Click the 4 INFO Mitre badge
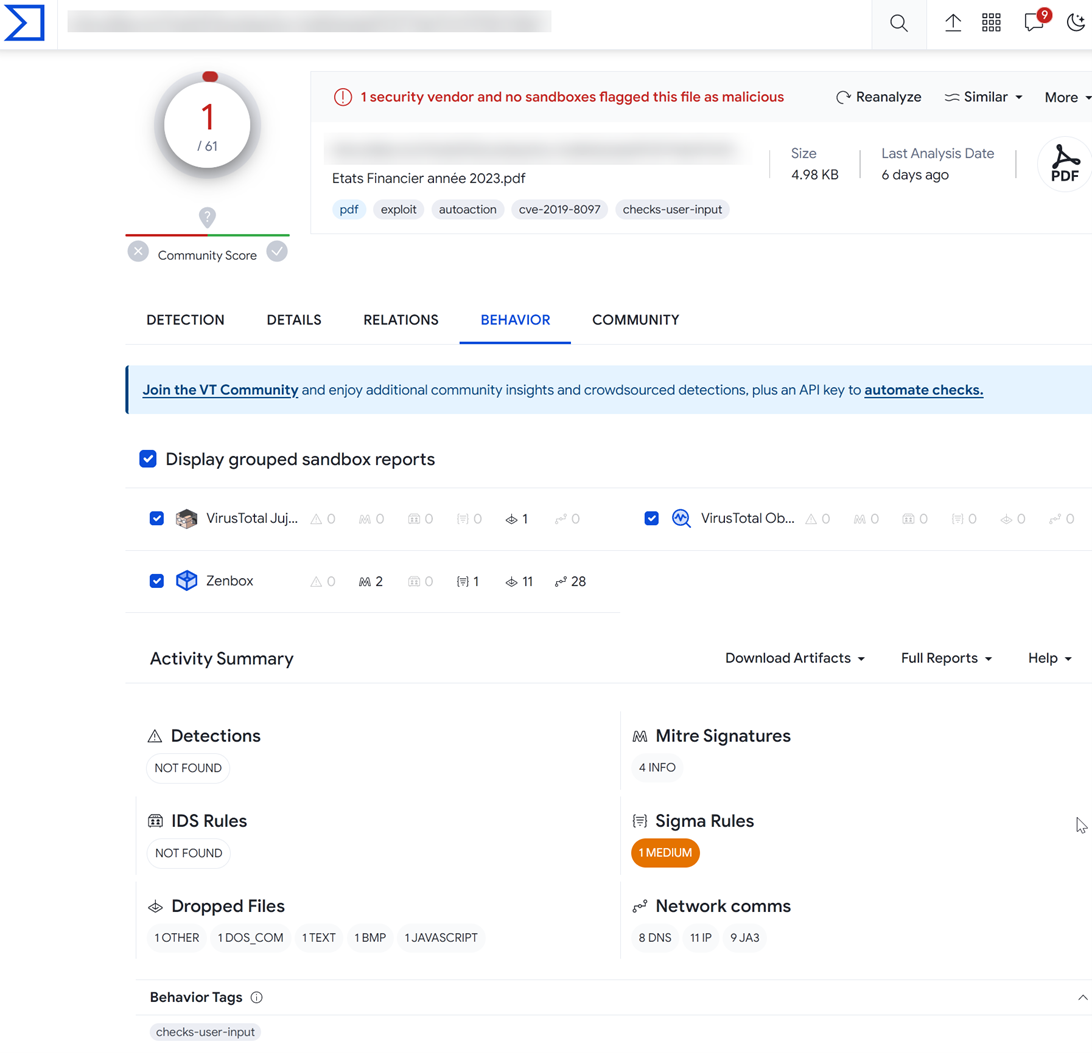The height and width of the screenshot is (1053, 1092). tap(657, 767)
